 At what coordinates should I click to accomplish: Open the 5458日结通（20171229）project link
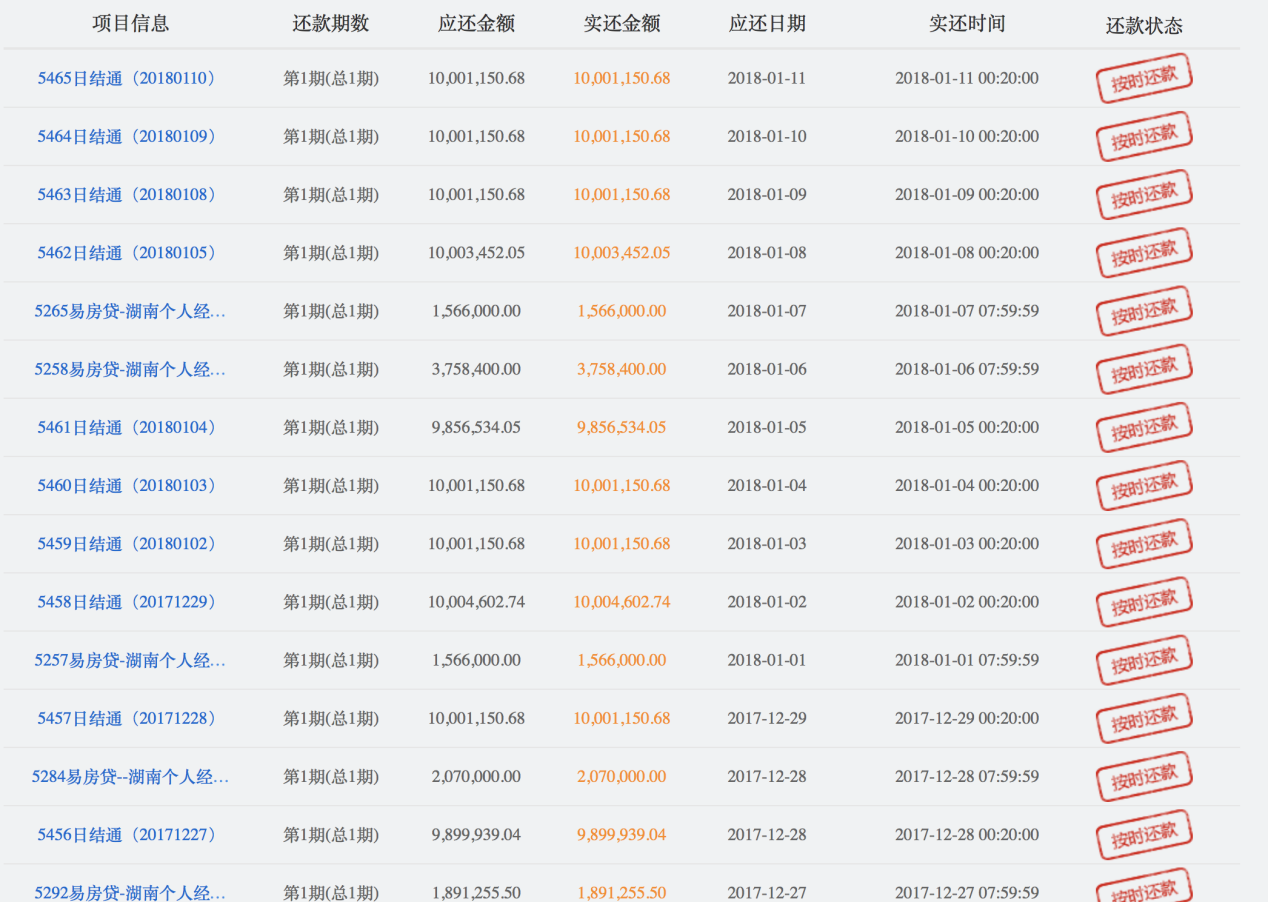(126, 602)
